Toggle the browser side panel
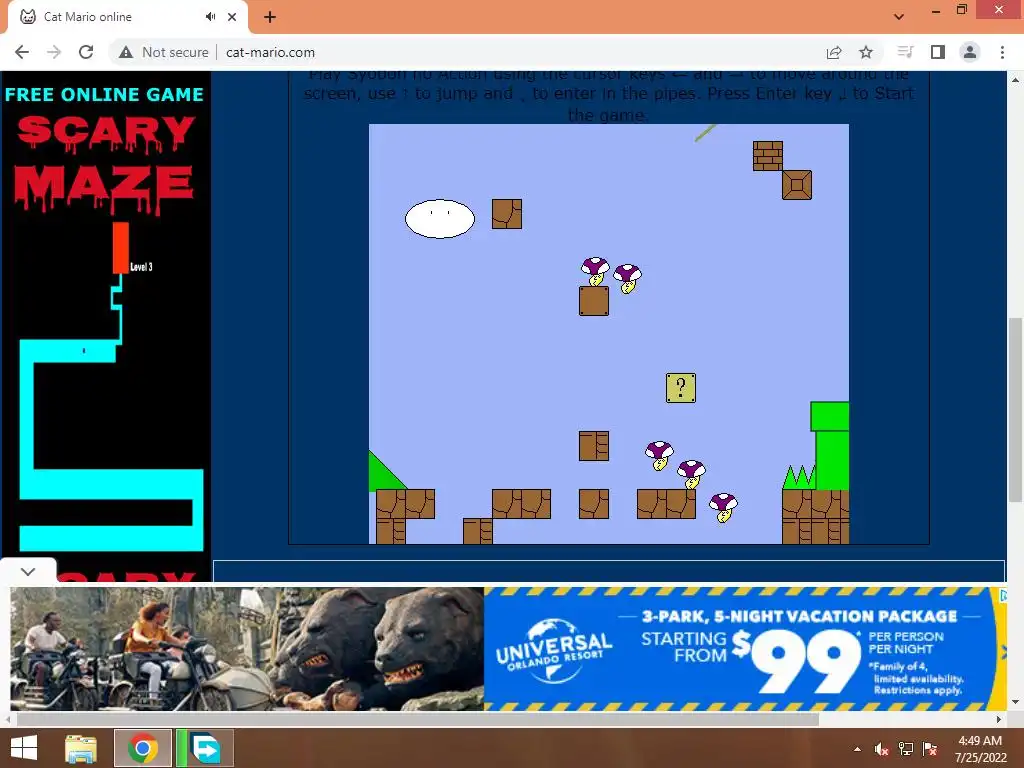The height and width of the screenshot is (768, 1024). pyautogui.click(x=938, y=52)
